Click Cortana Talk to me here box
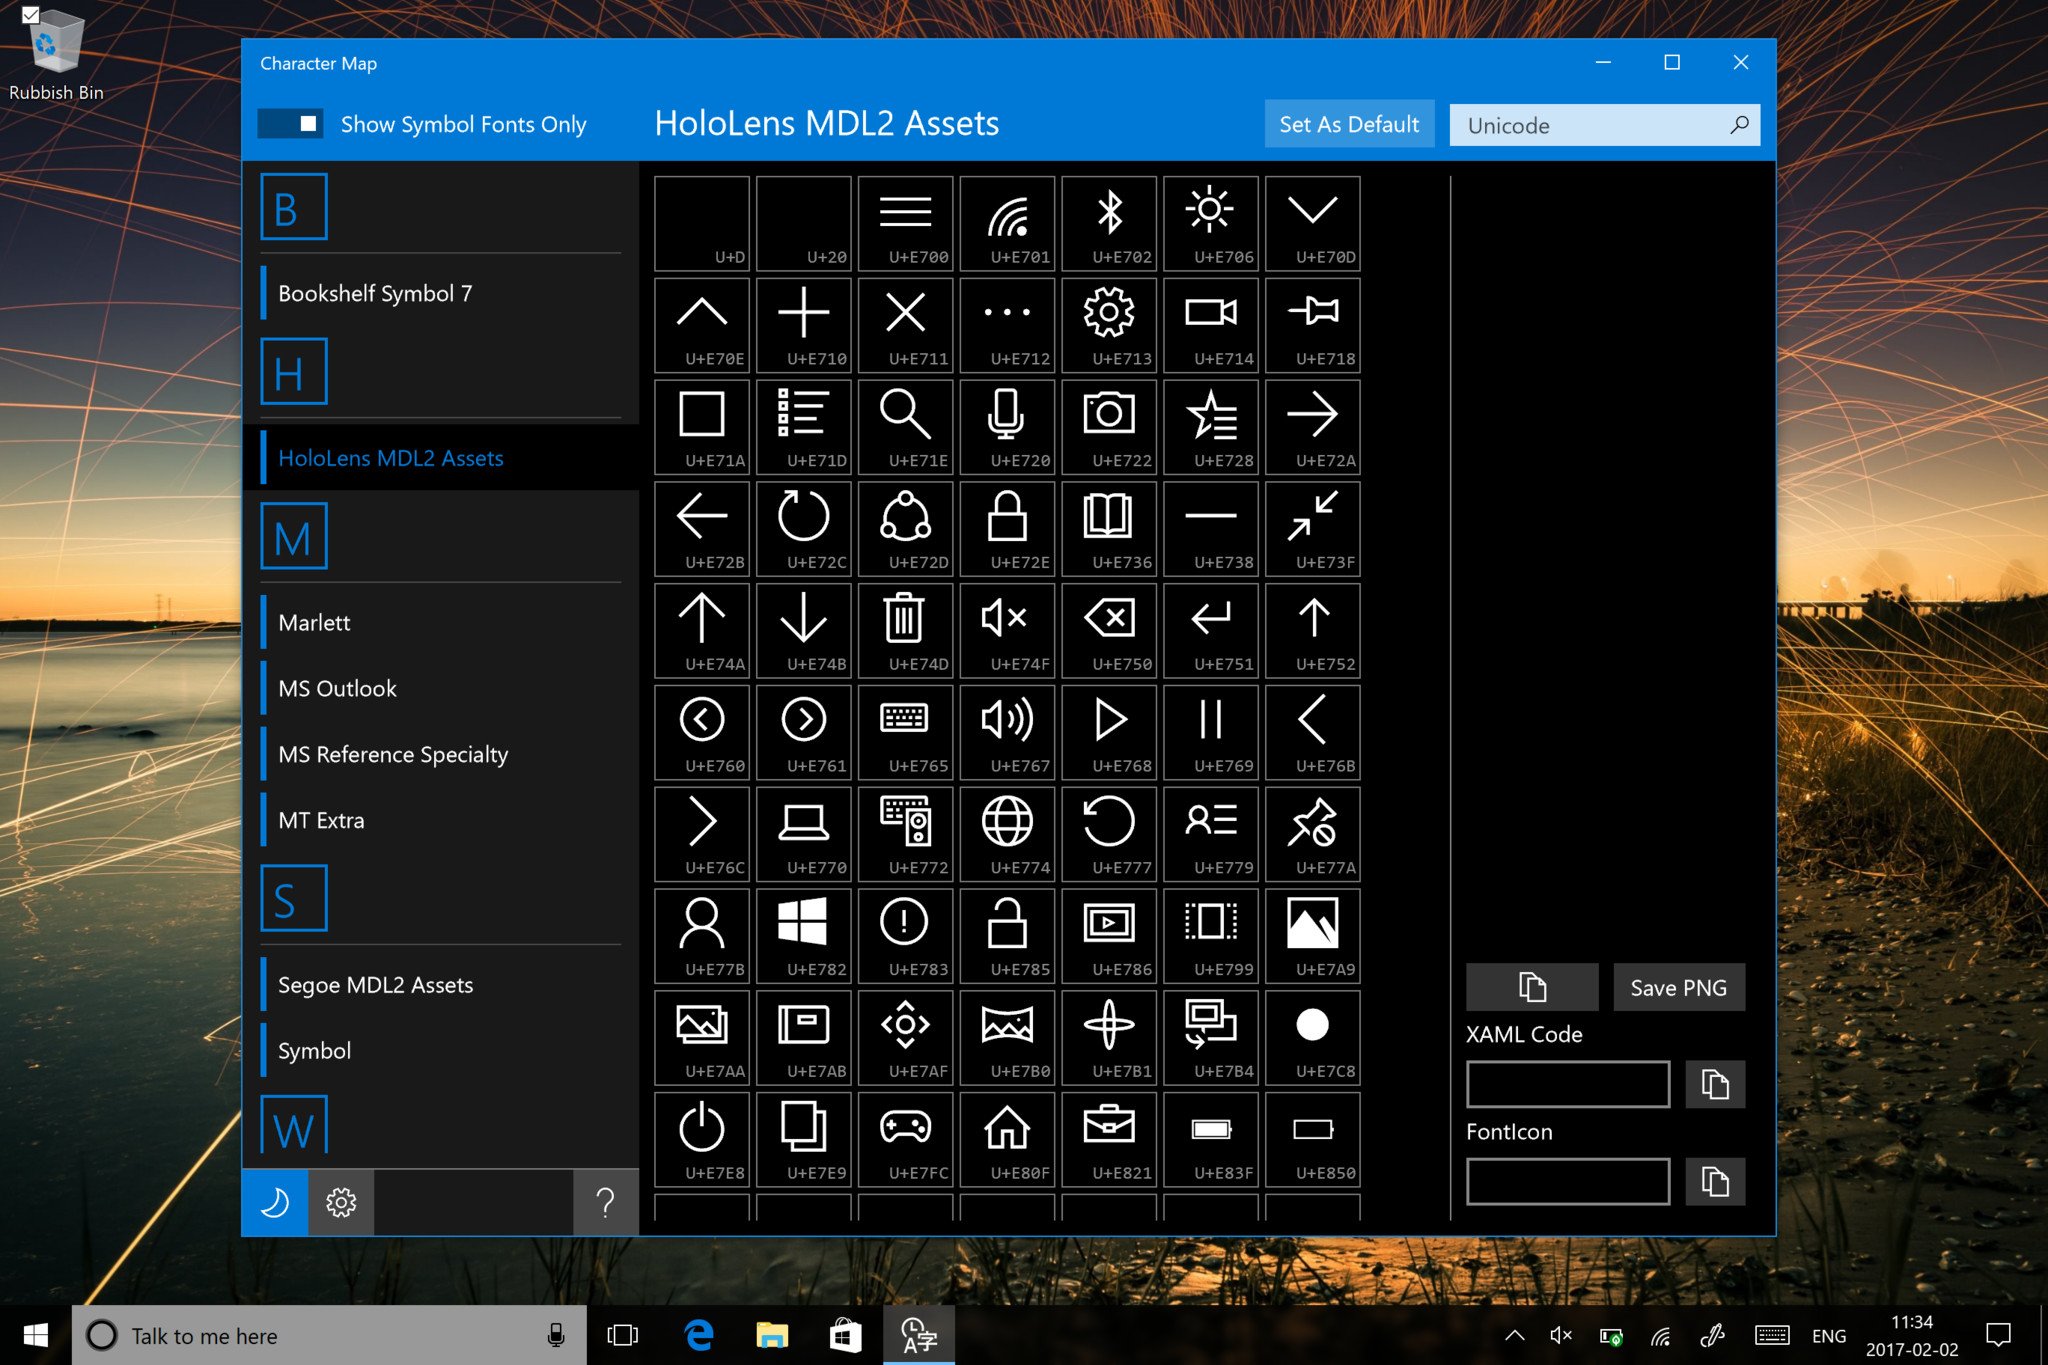The image size is (2048, 1365). pyautogui.click(x=329, y=1335)
